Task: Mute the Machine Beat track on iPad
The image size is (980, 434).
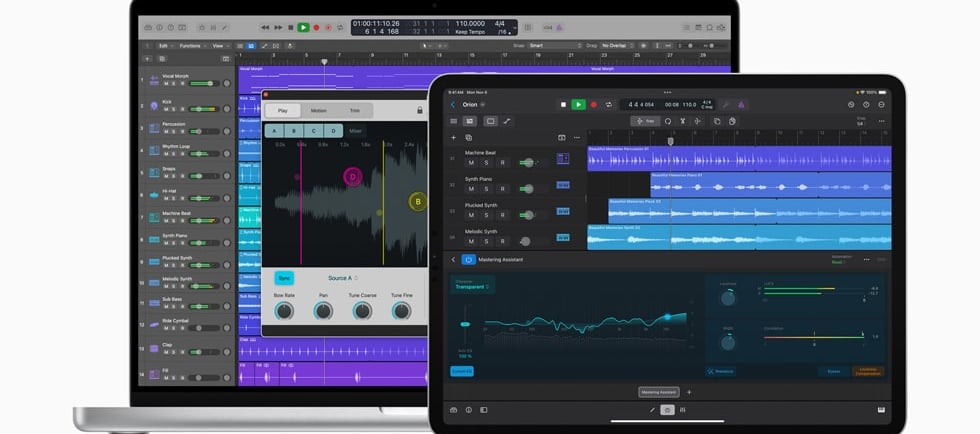Action: pyautogui.click(x=471, y=163)
